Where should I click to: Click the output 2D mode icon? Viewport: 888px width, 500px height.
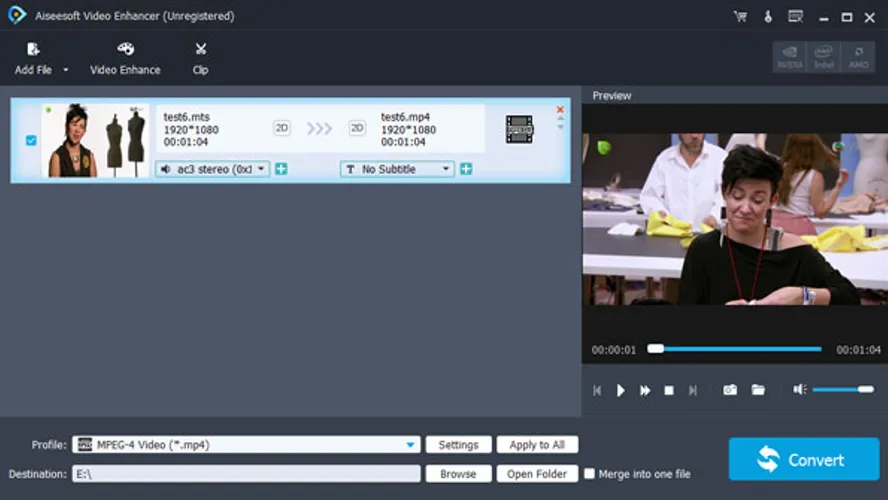[357, 129]
